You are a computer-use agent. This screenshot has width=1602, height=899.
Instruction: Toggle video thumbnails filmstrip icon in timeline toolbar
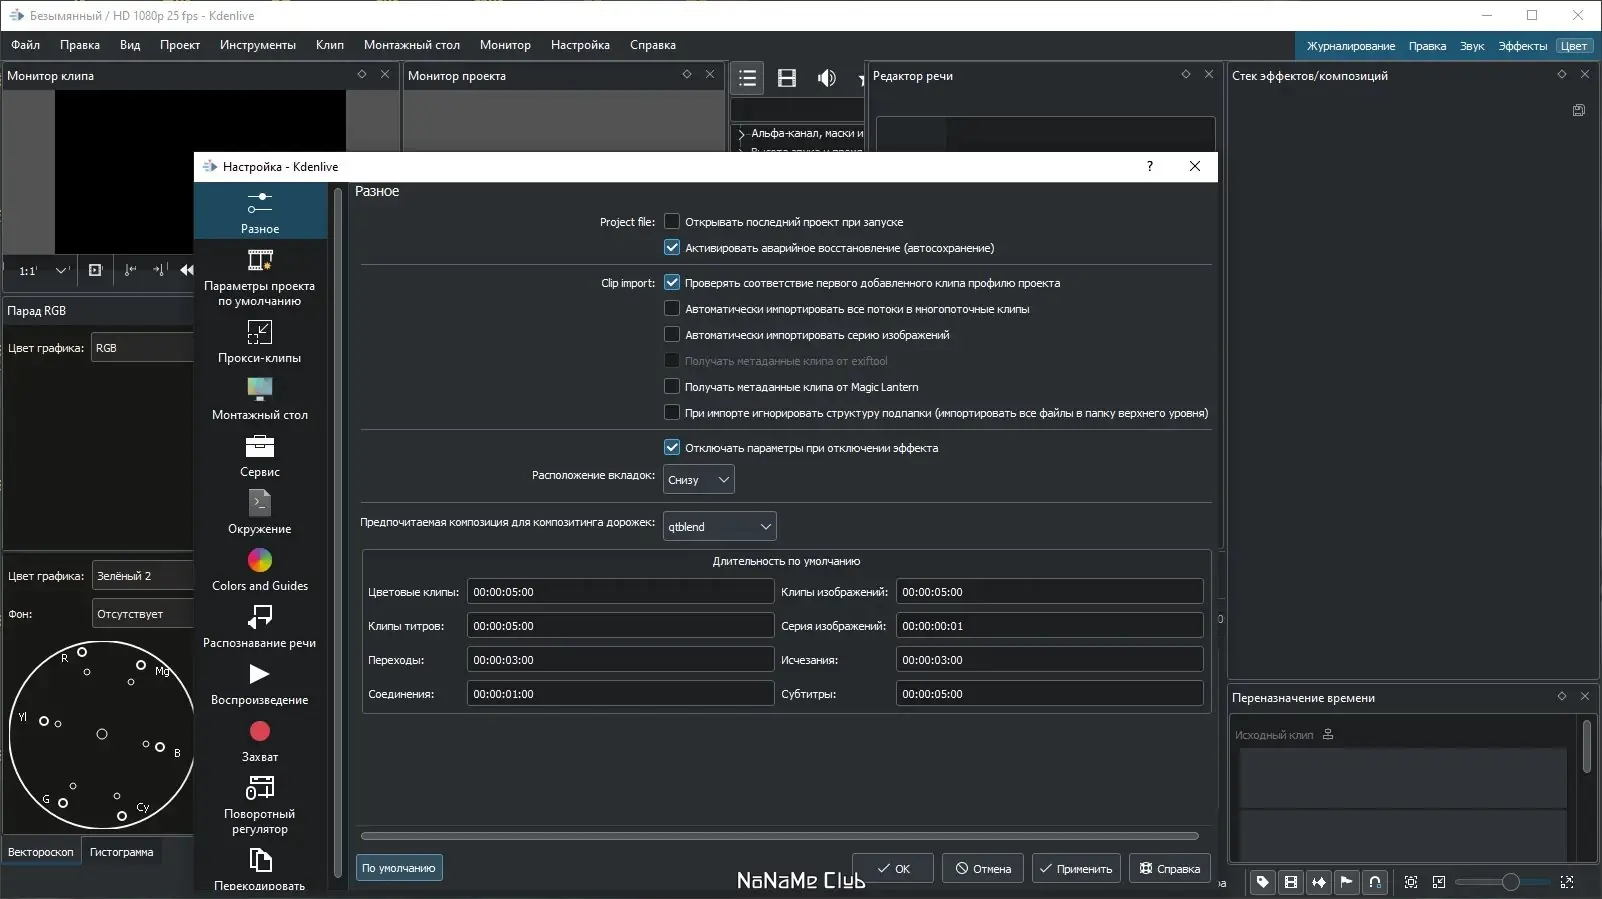pos(1291,882)
